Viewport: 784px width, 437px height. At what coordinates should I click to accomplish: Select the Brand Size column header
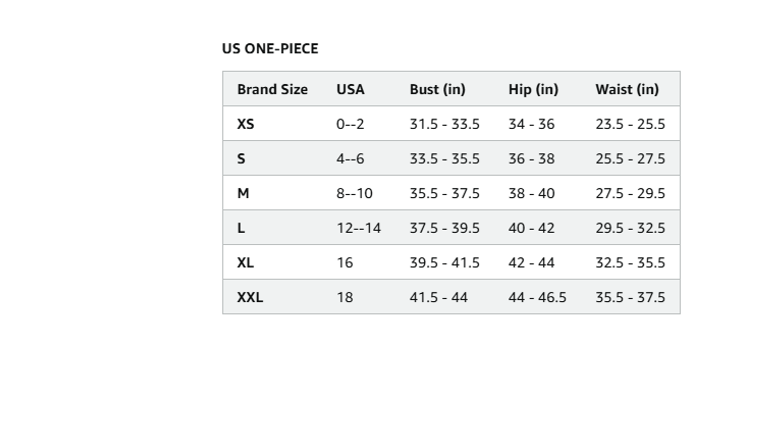(272, 90)
